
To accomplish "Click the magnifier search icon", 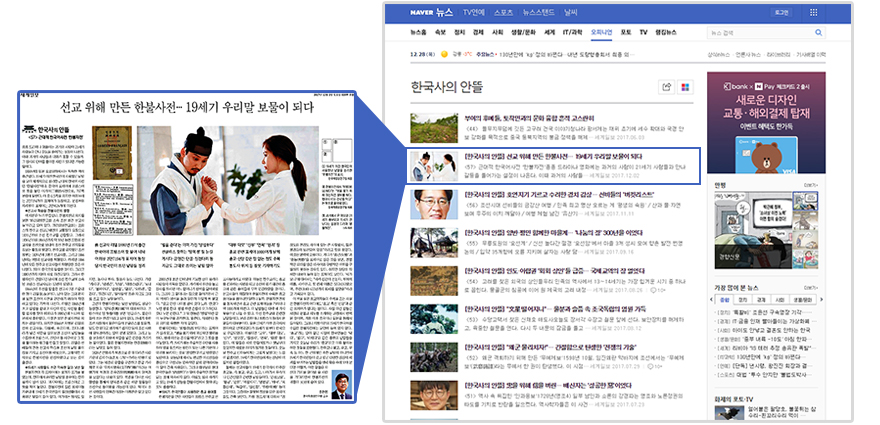I will click(x=818, y=33).
